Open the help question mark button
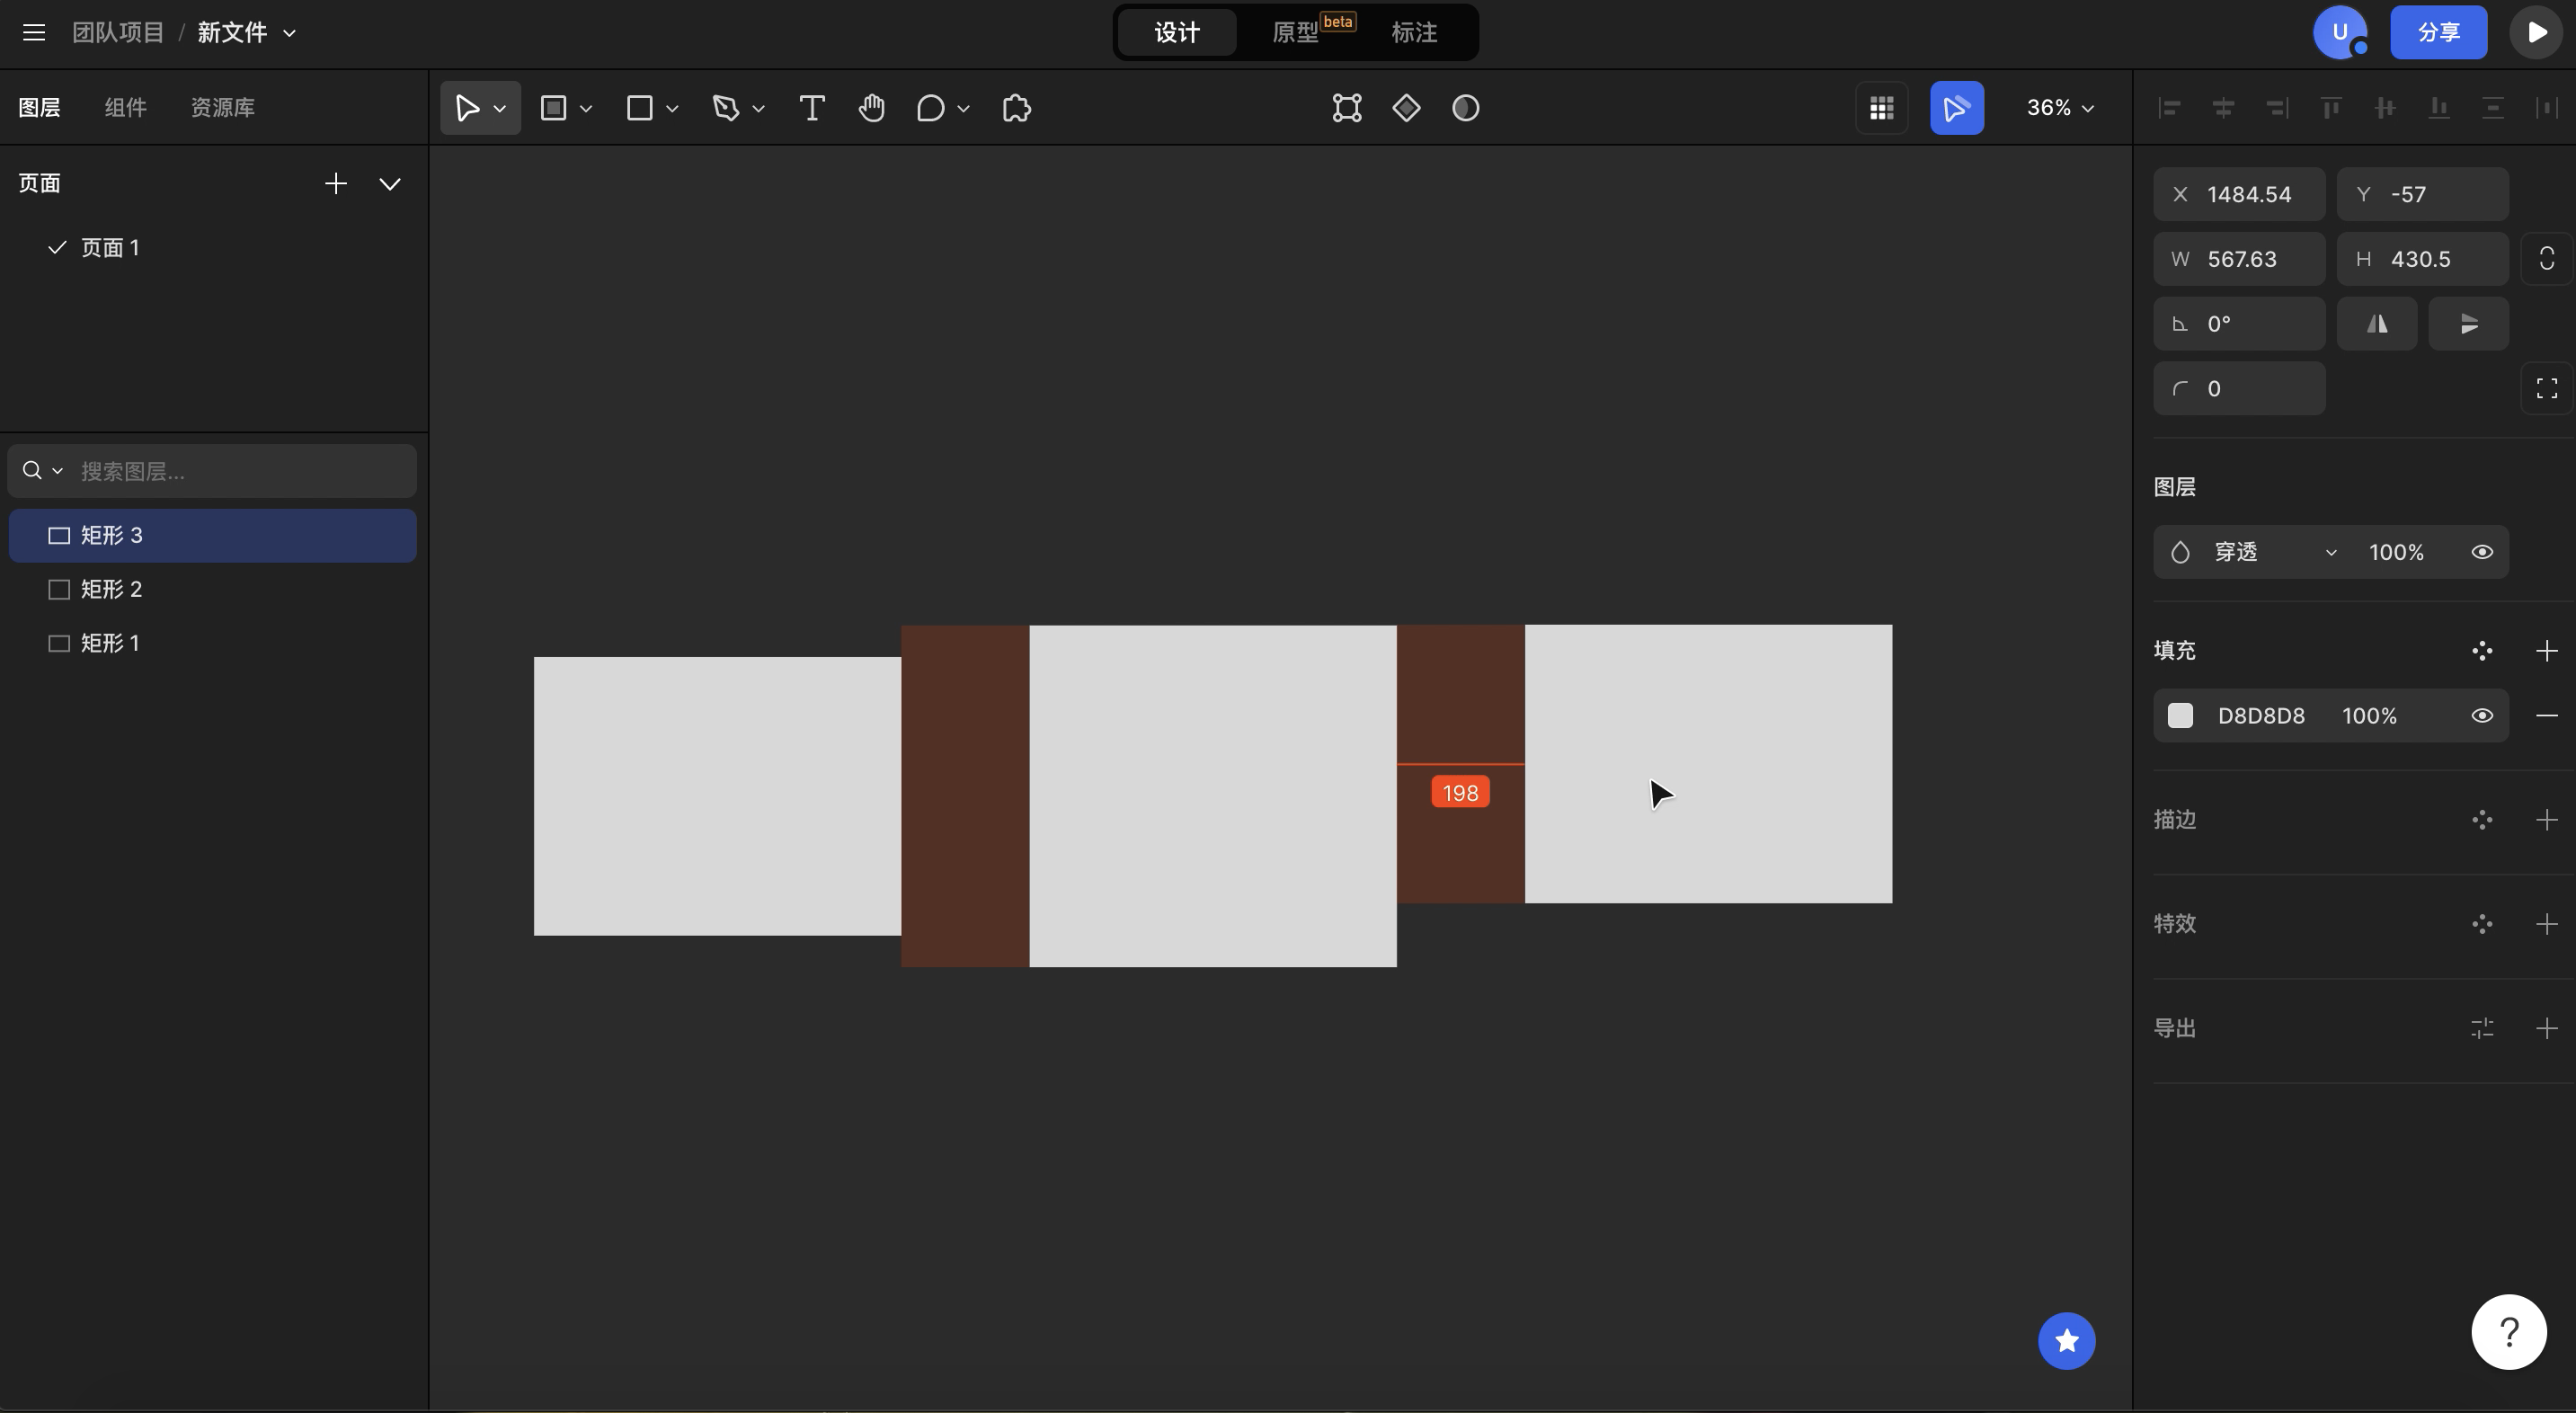 (2509, 1332)
